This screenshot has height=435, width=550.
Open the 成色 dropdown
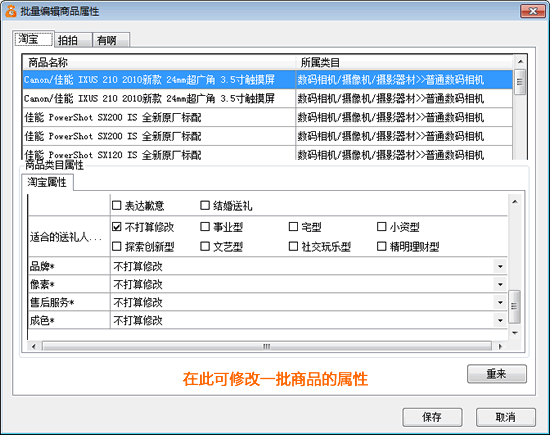click(500, 320)
